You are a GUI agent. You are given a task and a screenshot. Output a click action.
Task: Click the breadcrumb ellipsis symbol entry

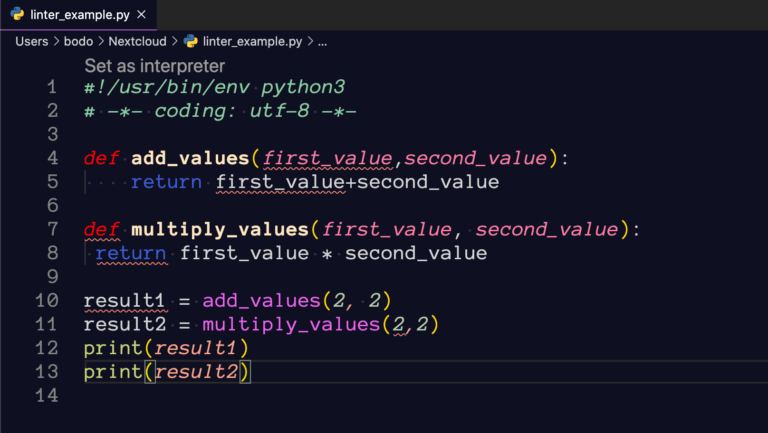(x=322, y=42)
